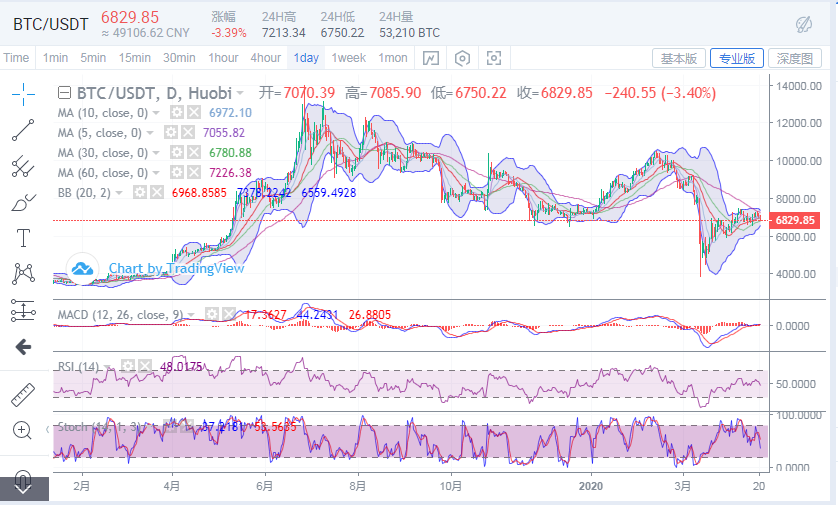
Task: Expand MA (5, close, 0) dropdown arrow
Action: 150,133
